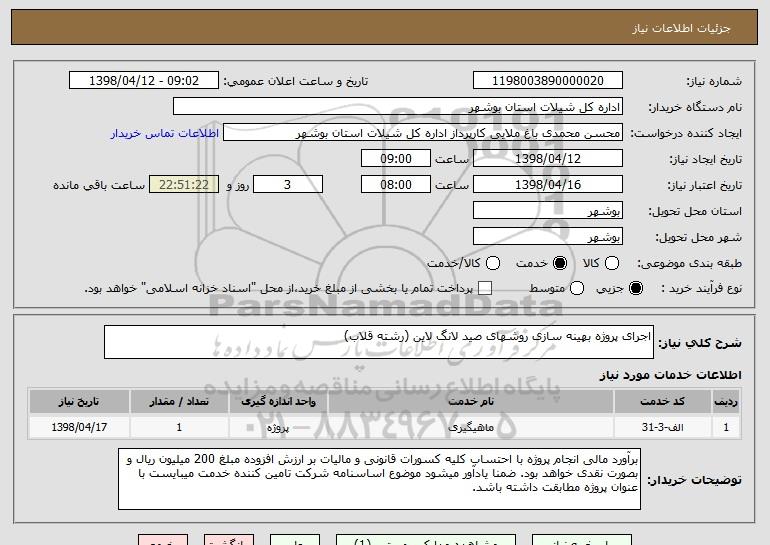
Task: Click the need date cell 1398/04/17
Action: click(x=79, y=427)
